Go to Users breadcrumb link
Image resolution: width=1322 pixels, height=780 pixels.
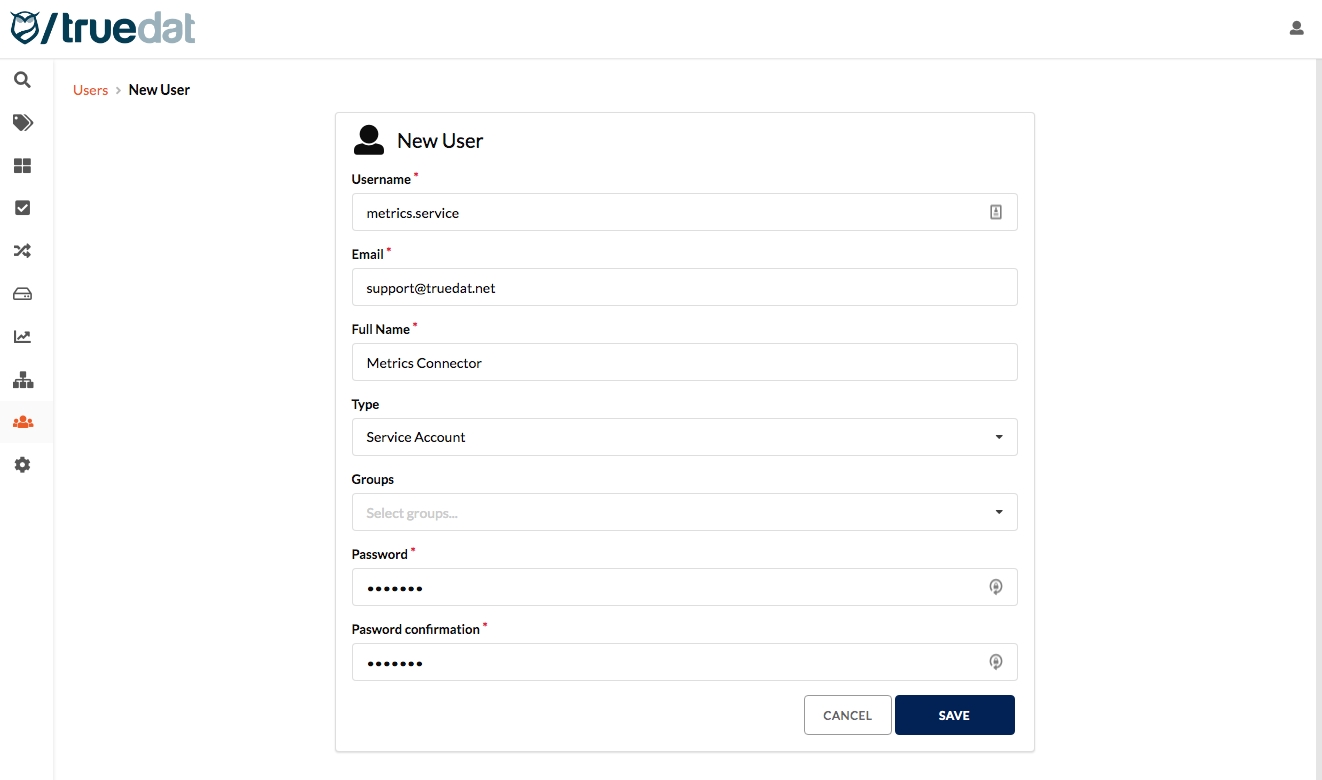90,90
